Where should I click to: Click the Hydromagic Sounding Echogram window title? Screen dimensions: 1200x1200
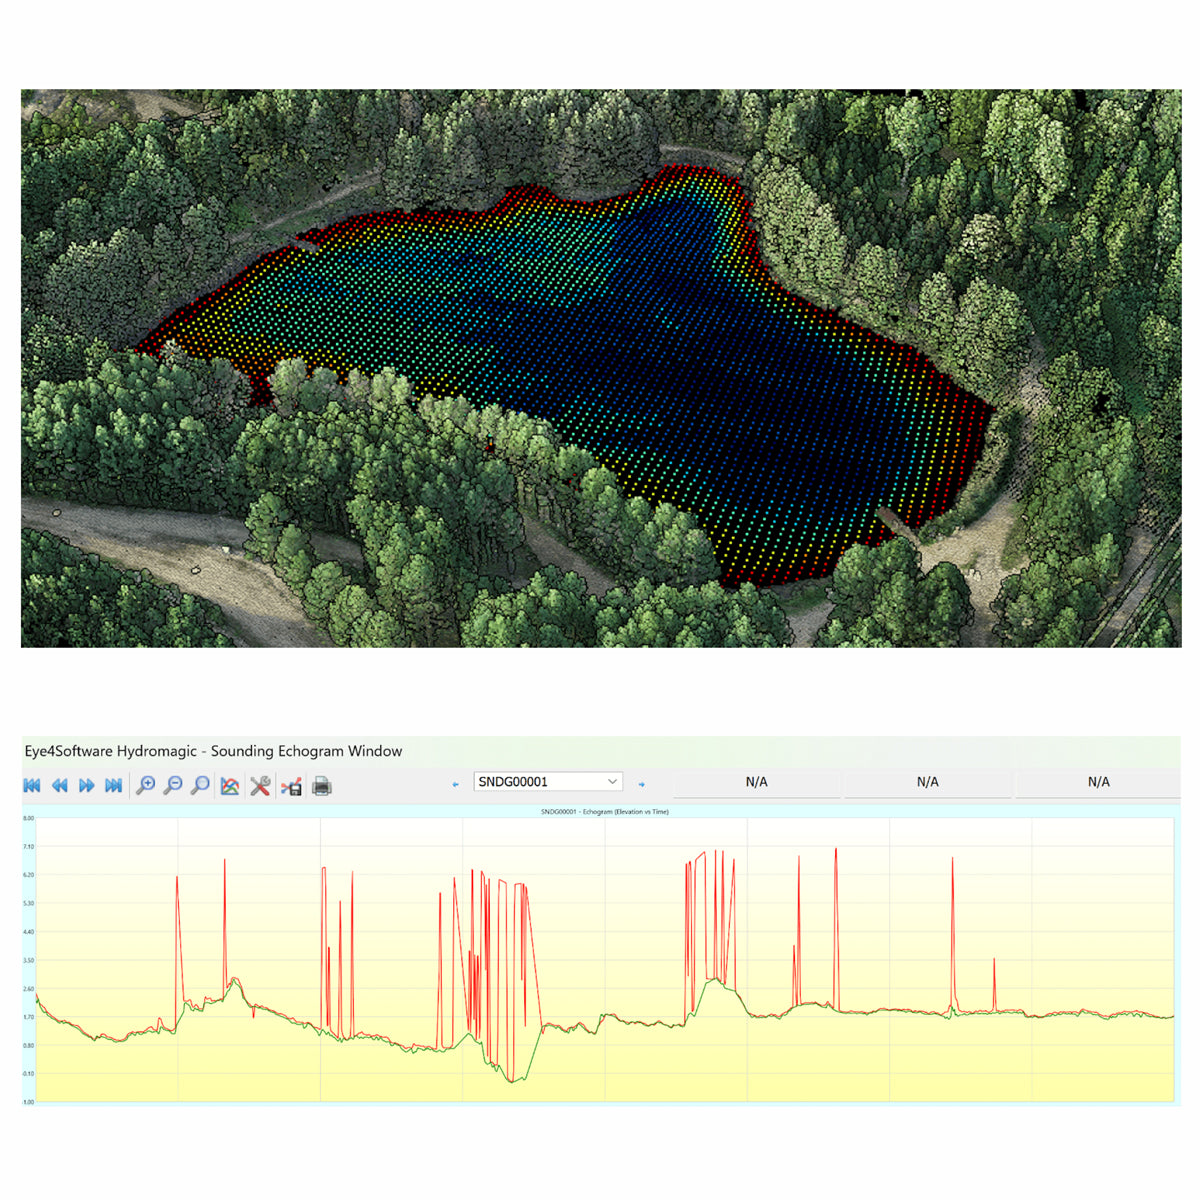tap(214, 751)
